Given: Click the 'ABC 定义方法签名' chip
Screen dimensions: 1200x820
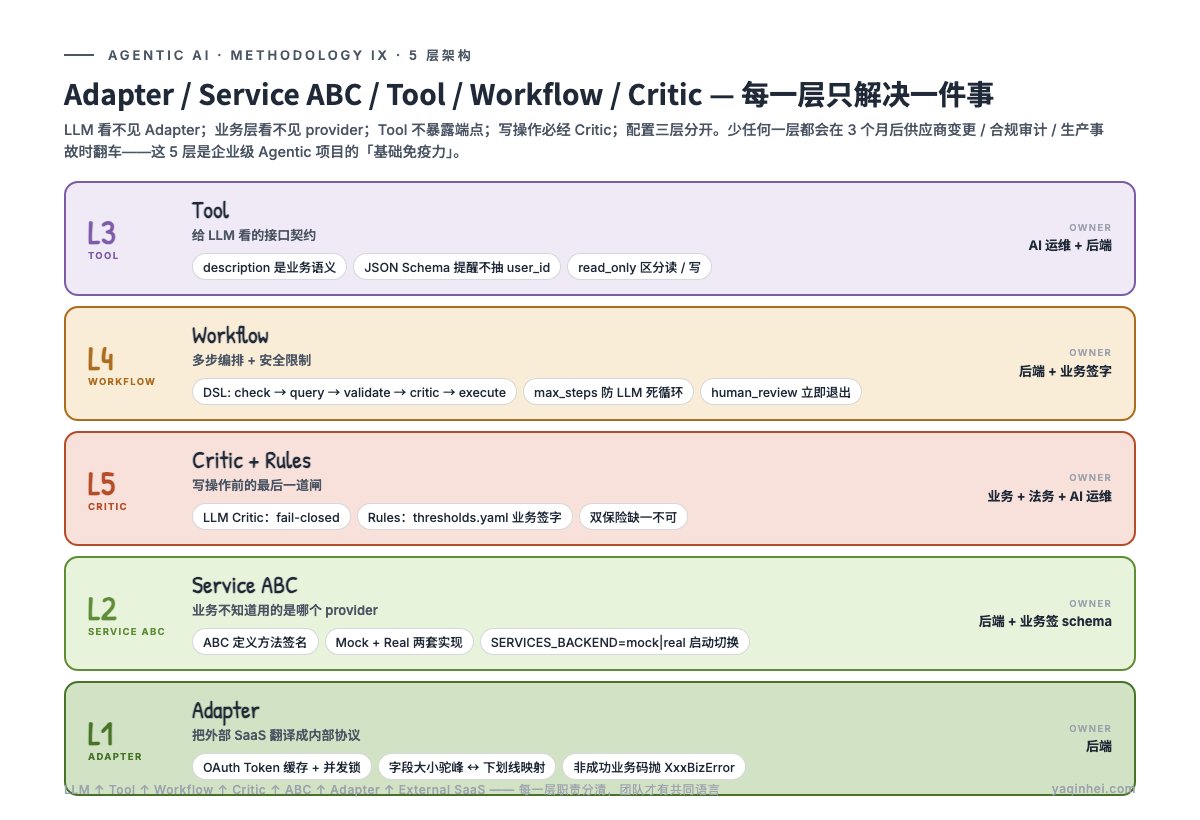Looking at the screenshot, I should [x=255, y=642].
